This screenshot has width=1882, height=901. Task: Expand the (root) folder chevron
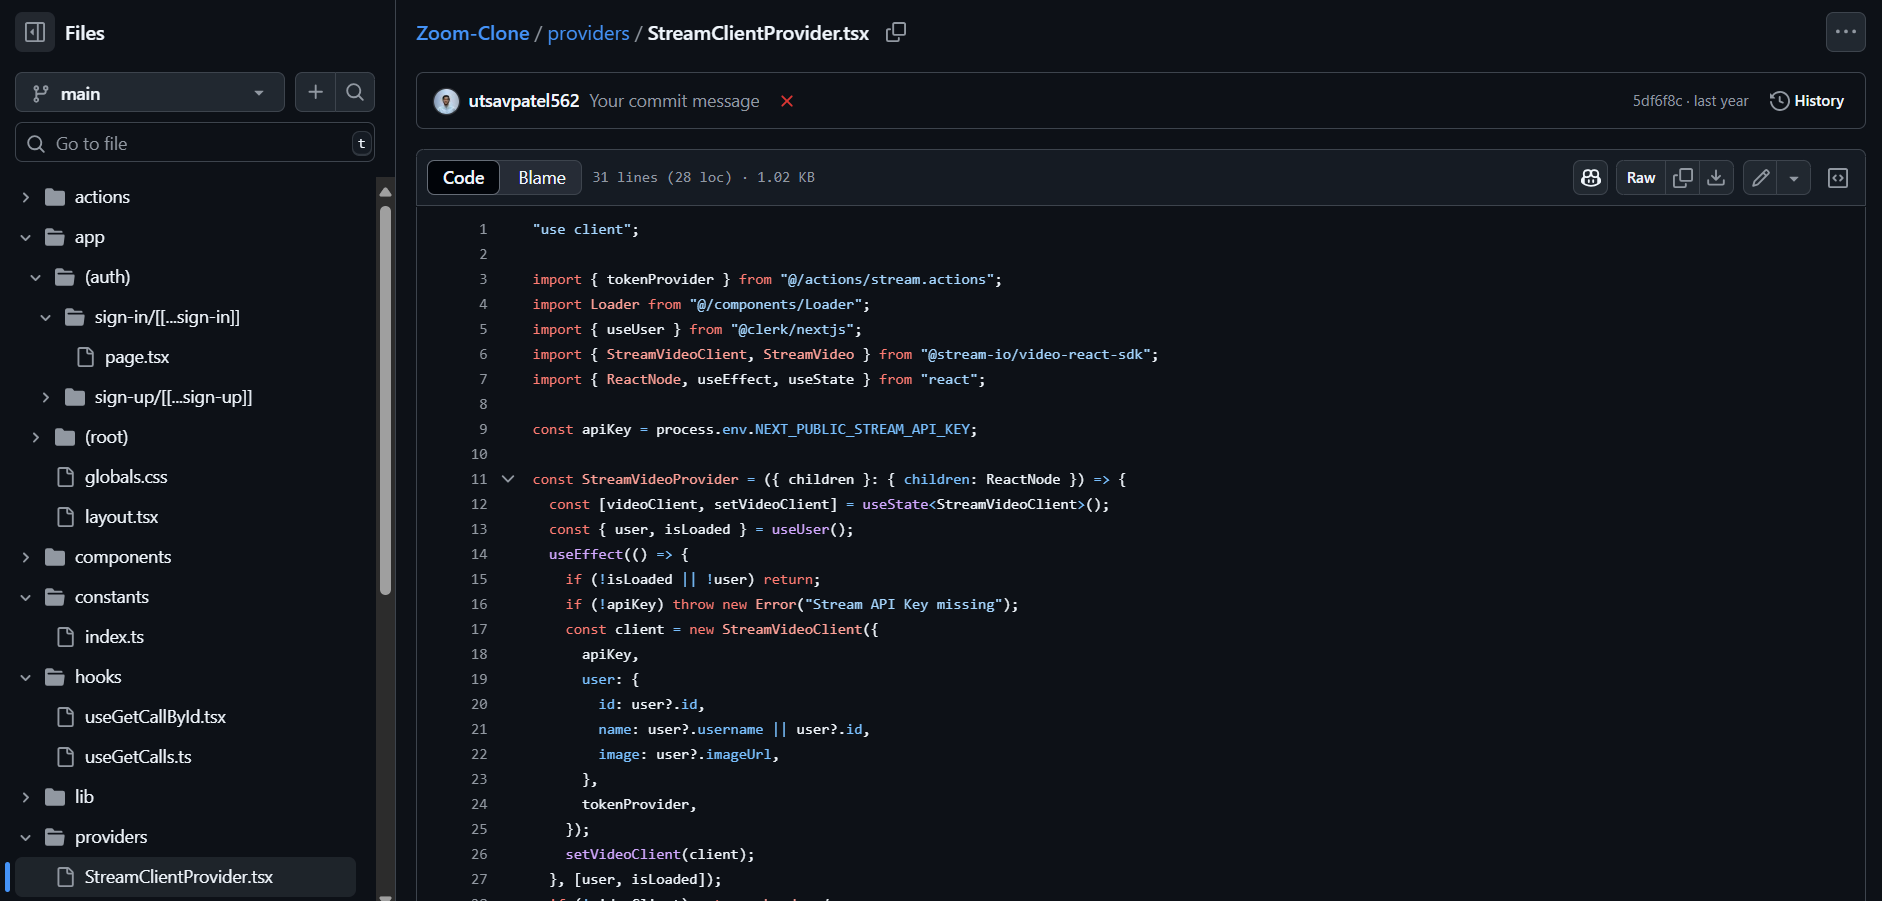click(x=36, y=437)
